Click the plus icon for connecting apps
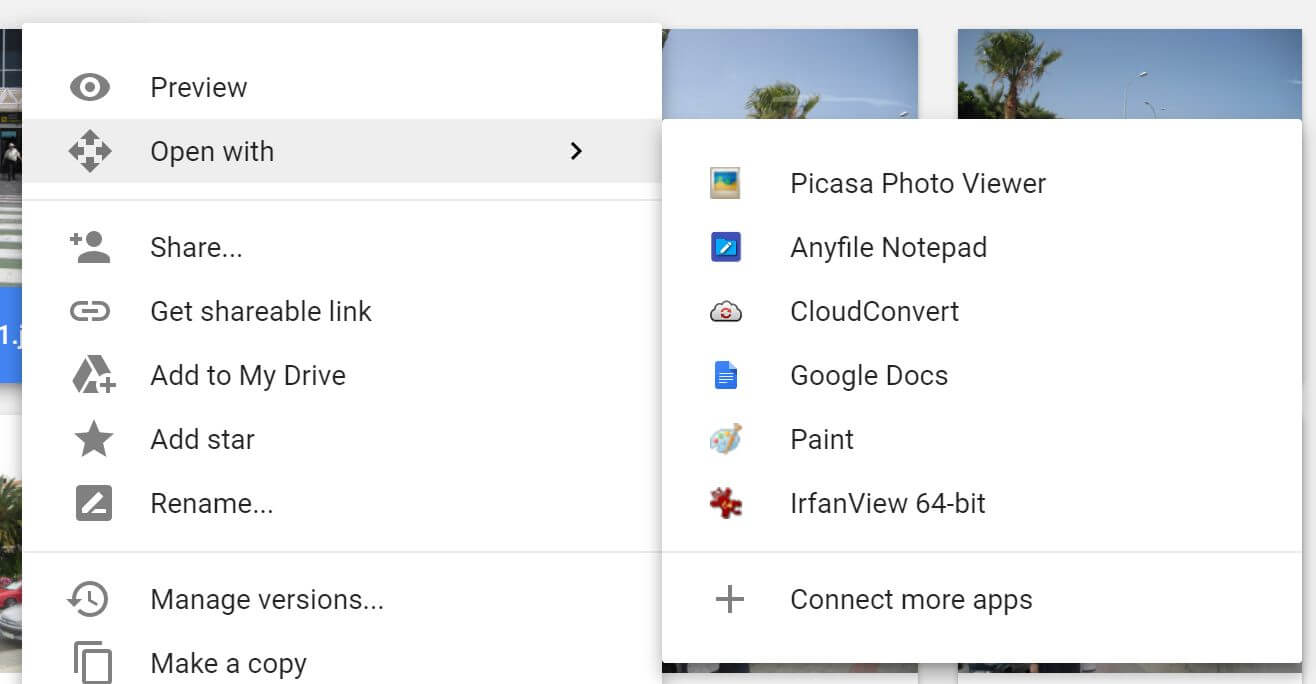 (729, 600)
